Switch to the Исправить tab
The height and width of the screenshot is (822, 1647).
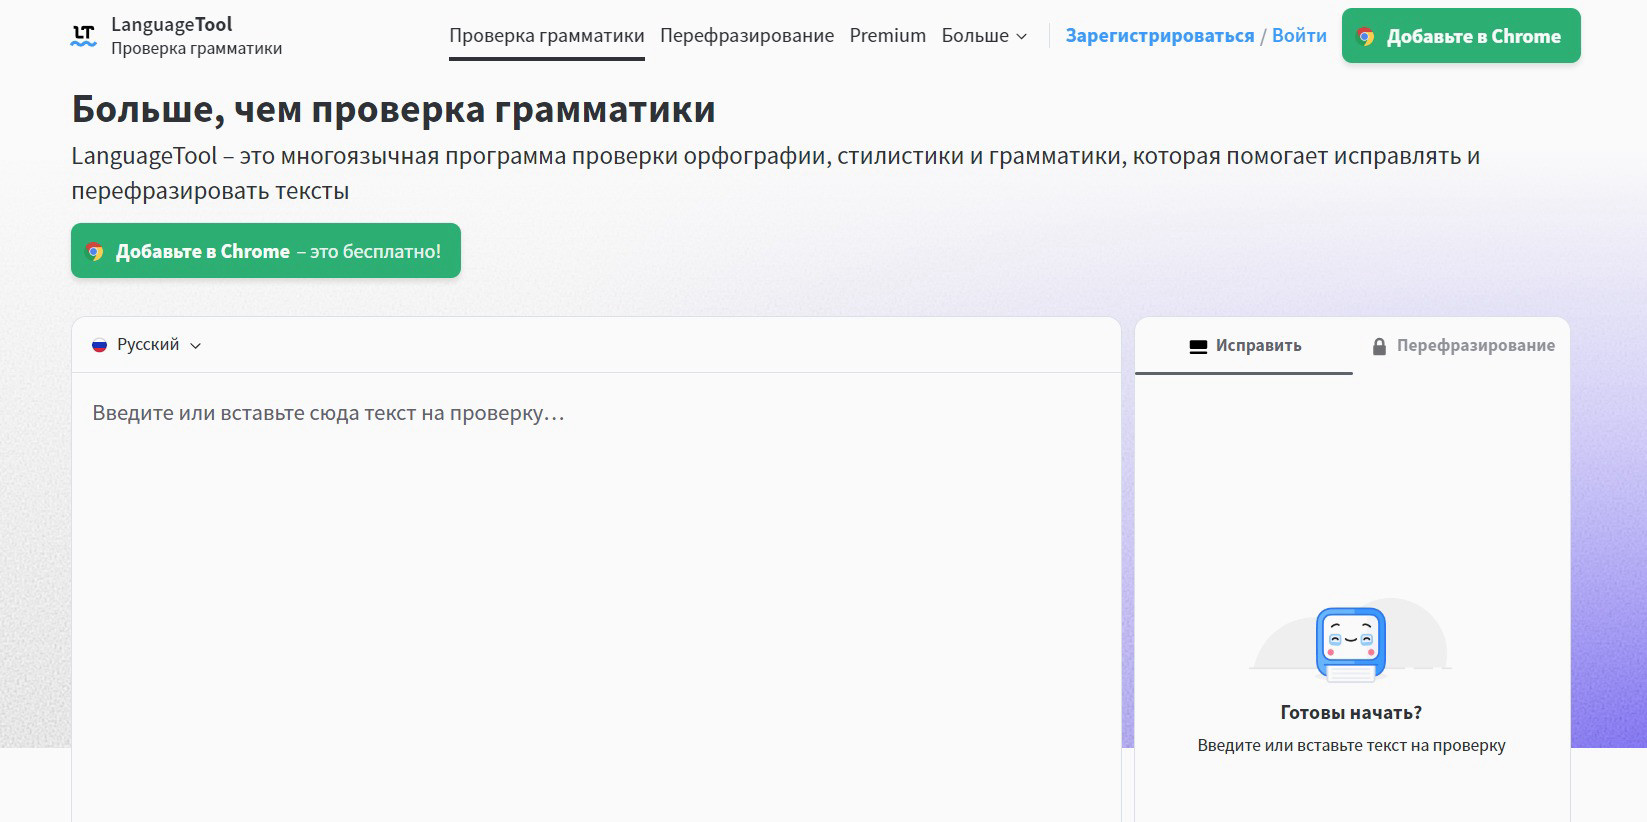point(1244,346)
